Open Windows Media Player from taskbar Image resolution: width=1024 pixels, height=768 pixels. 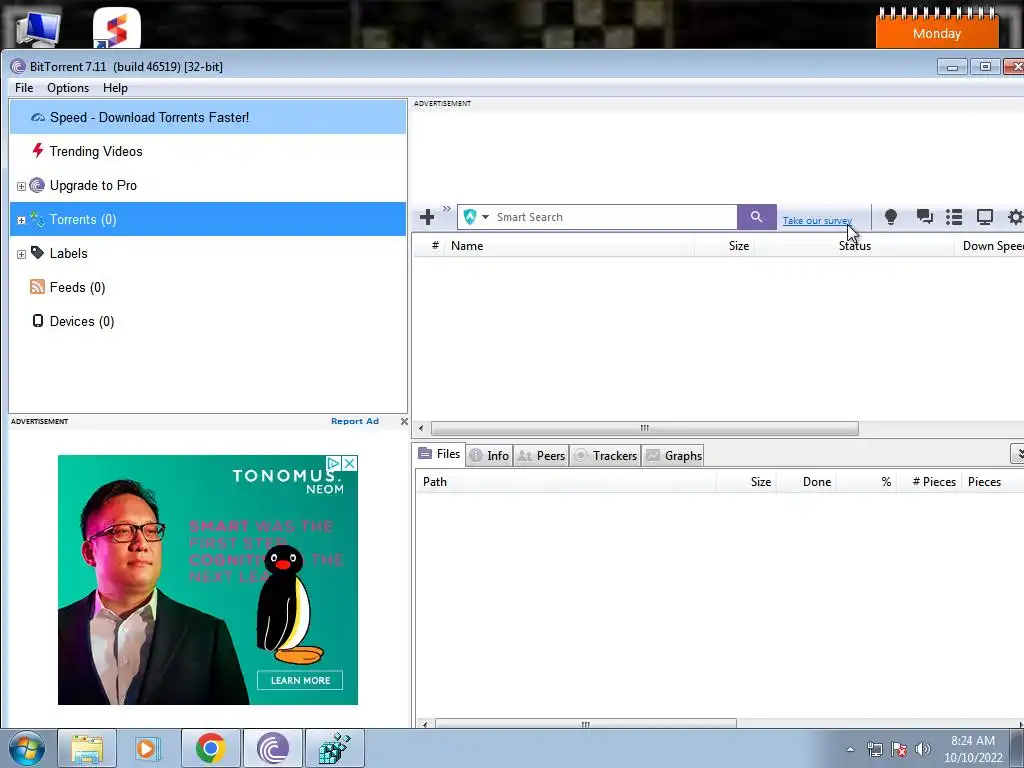(x=147, y=748)
